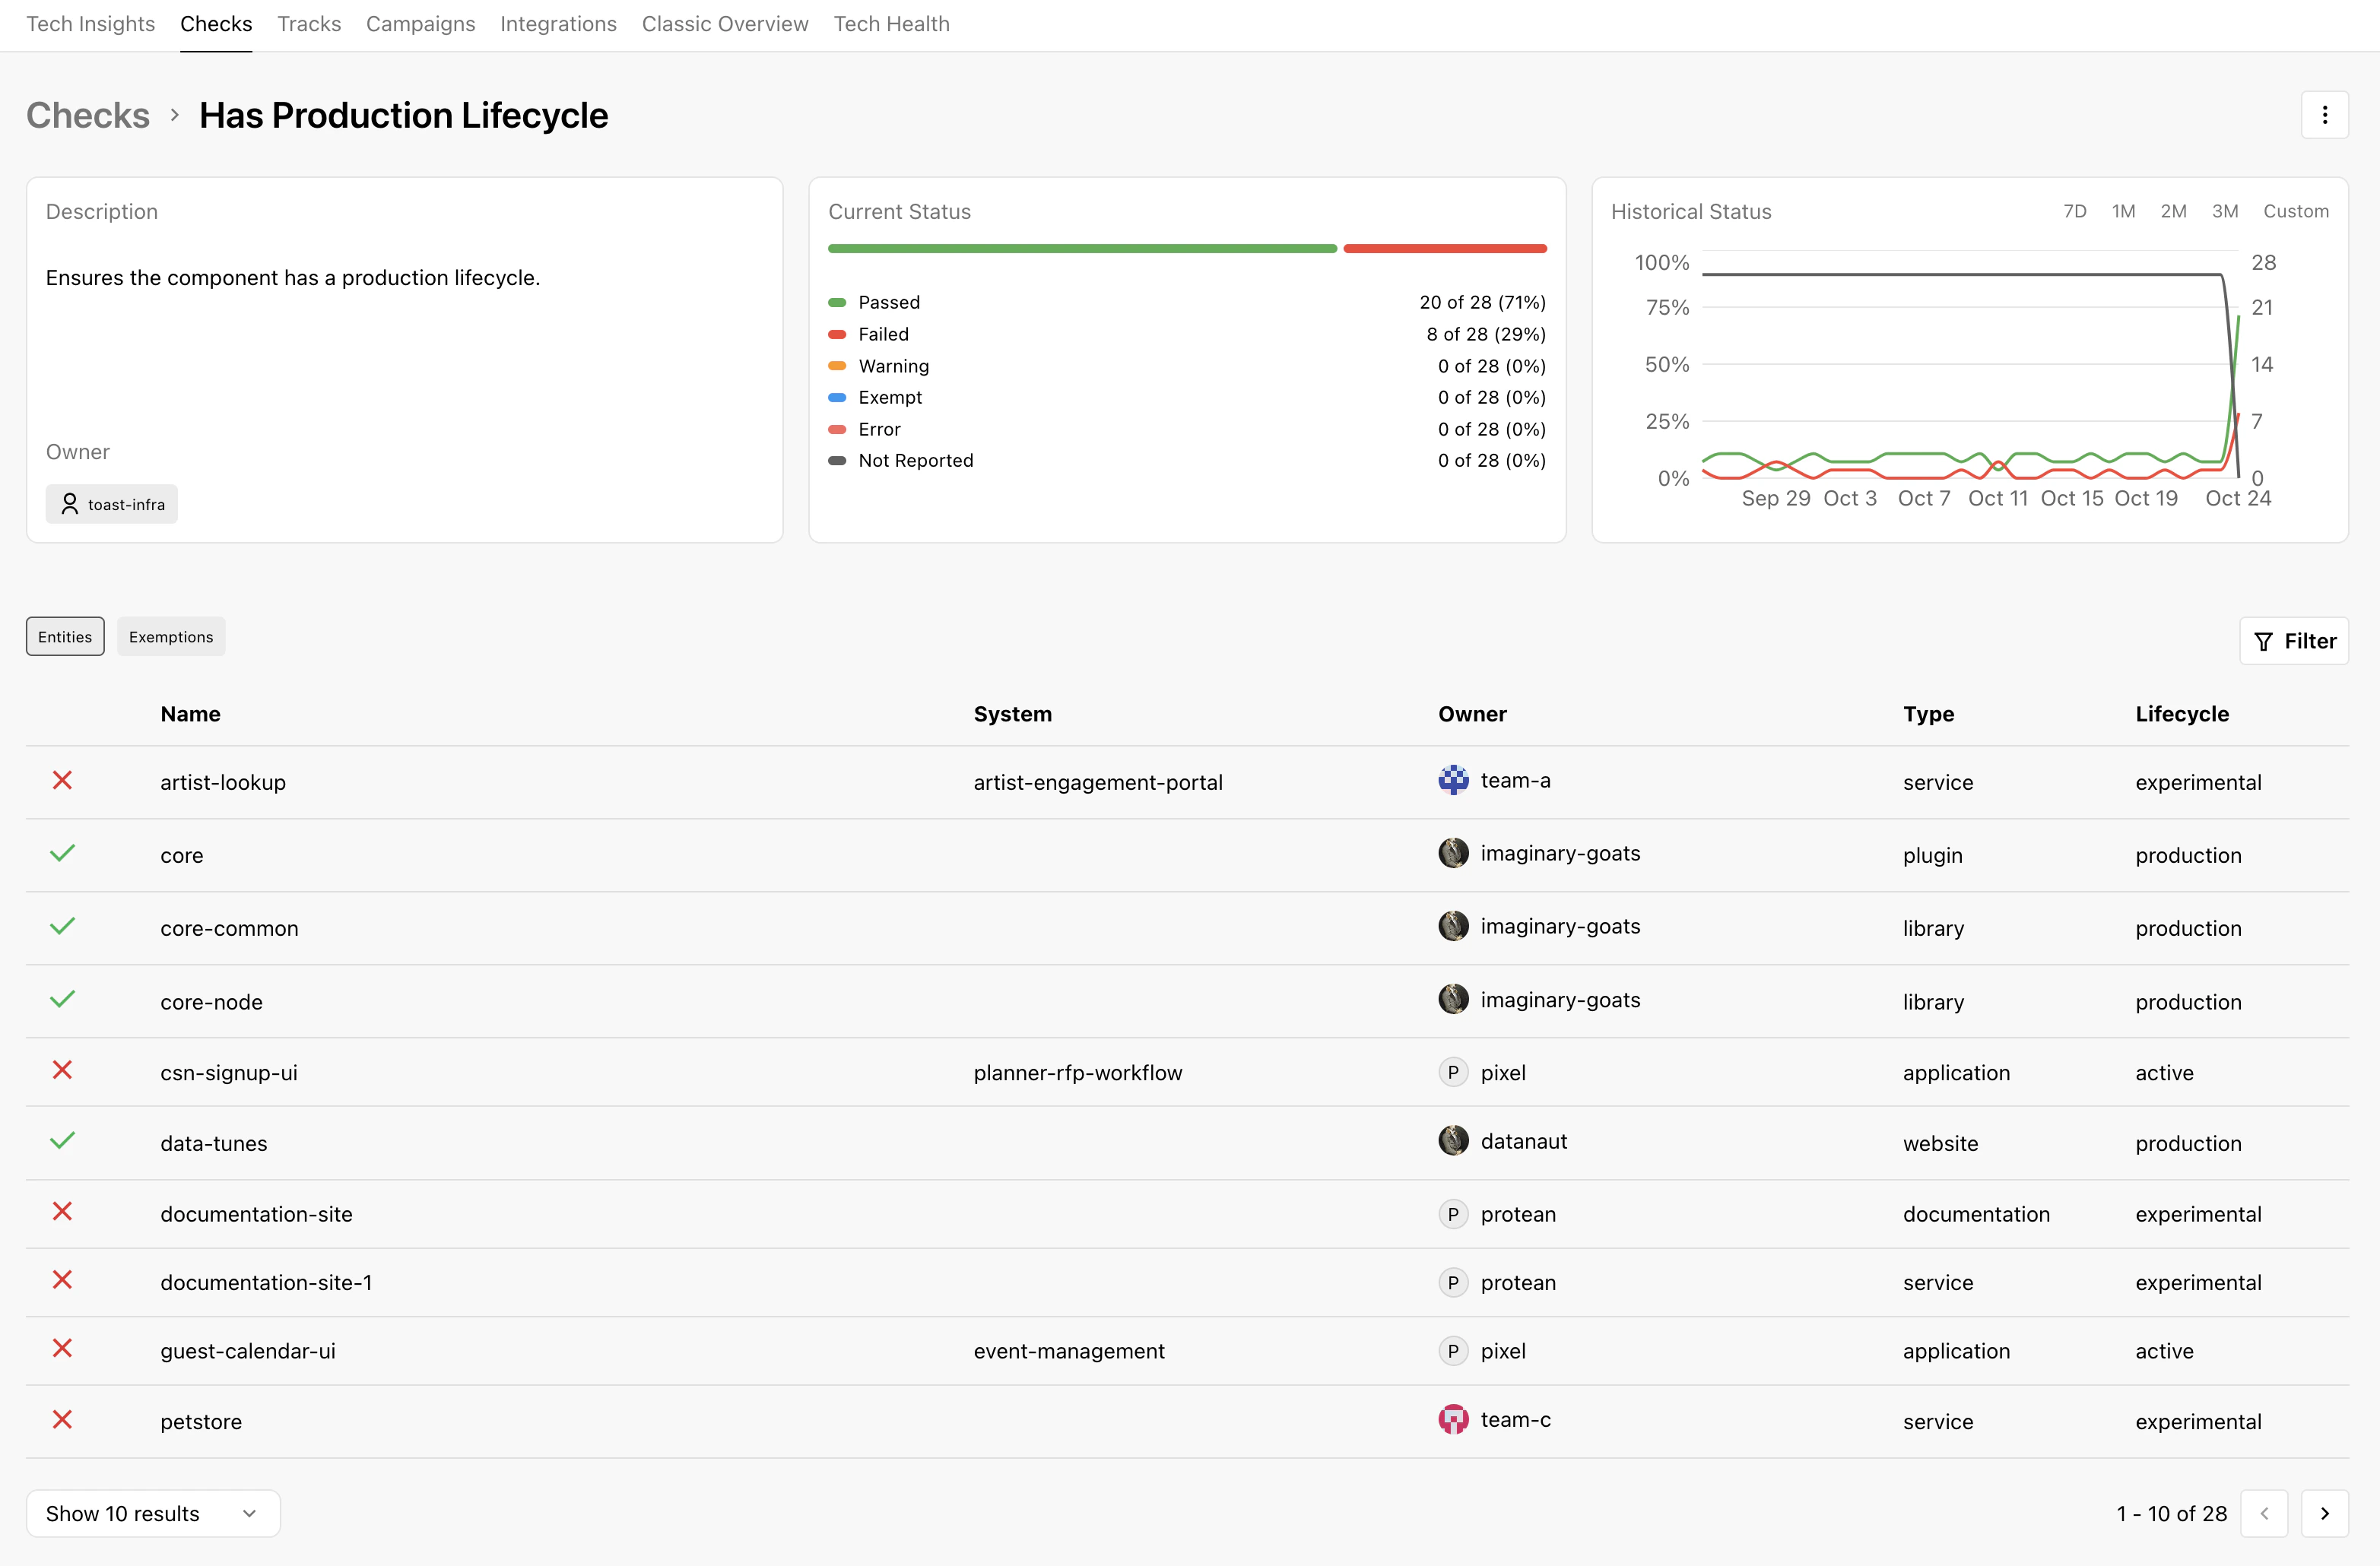
Task: Click the Passed legend color dot
Action: point(837,302)
